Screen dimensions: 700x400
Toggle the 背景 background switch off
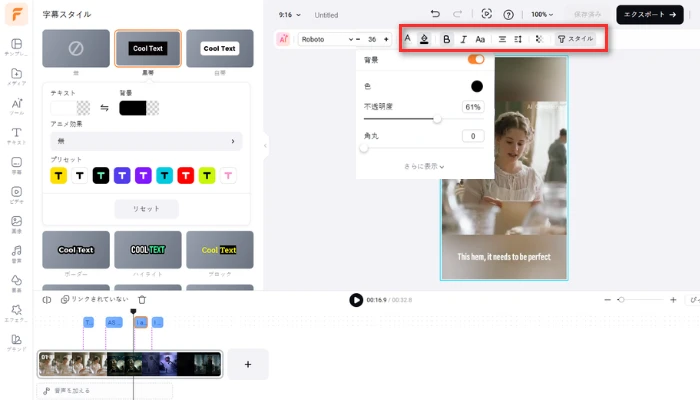(x=476, y=60)
